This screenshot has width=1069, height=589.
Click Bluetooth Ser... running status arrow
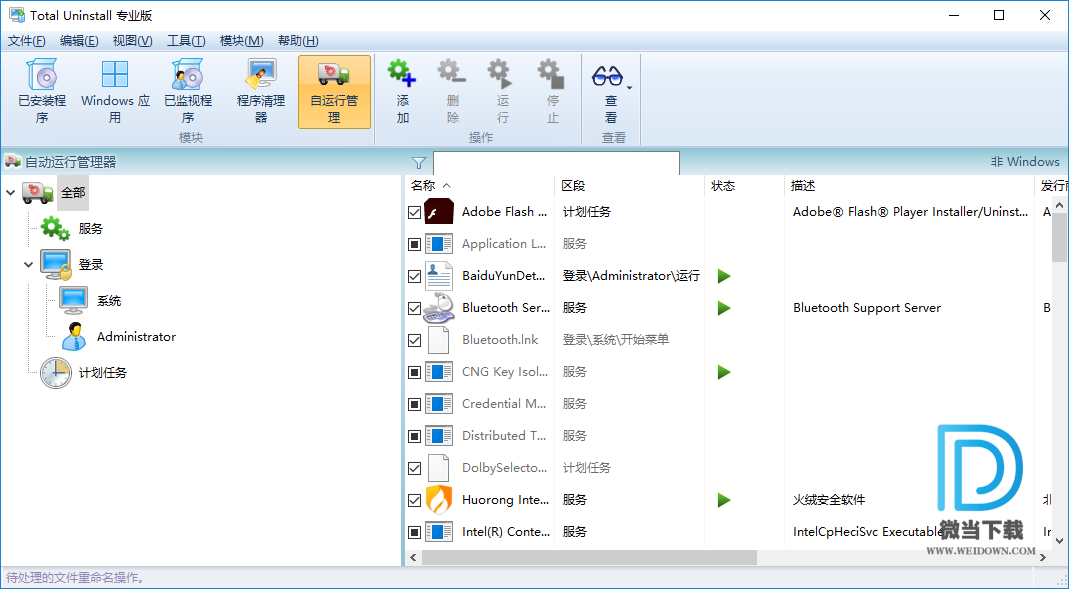click(724, 308)
